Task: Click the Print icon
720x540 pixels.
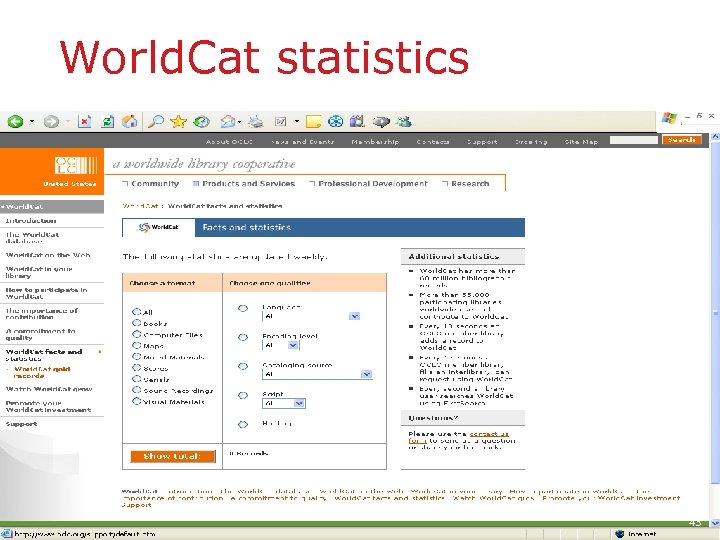Action: click(256, 122)
